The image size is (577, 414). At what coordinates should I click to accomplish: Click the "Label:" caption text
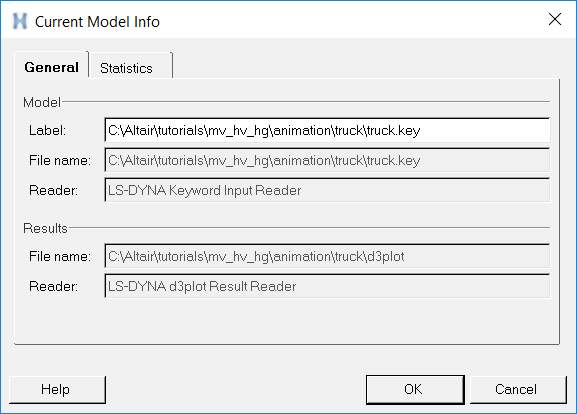[x=47, y=130]
